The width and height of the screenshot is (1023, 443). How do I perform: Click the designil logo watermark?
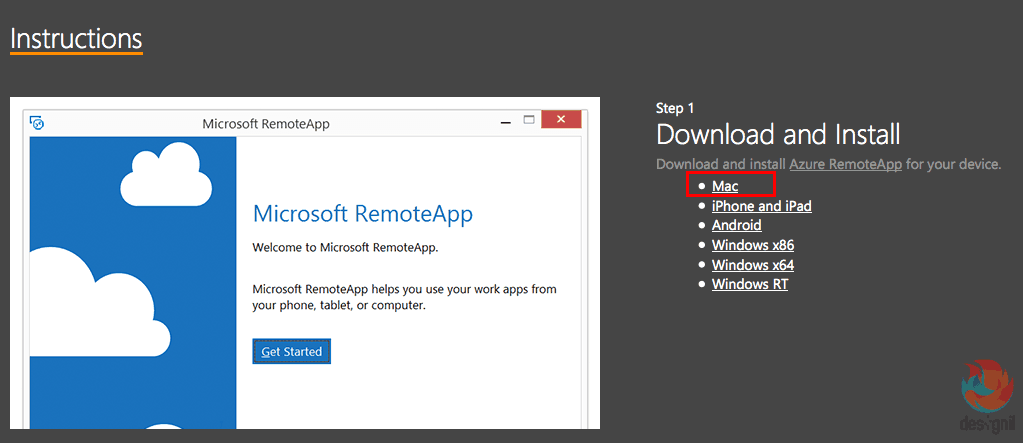pyautogui.click(x=988, y=396)
